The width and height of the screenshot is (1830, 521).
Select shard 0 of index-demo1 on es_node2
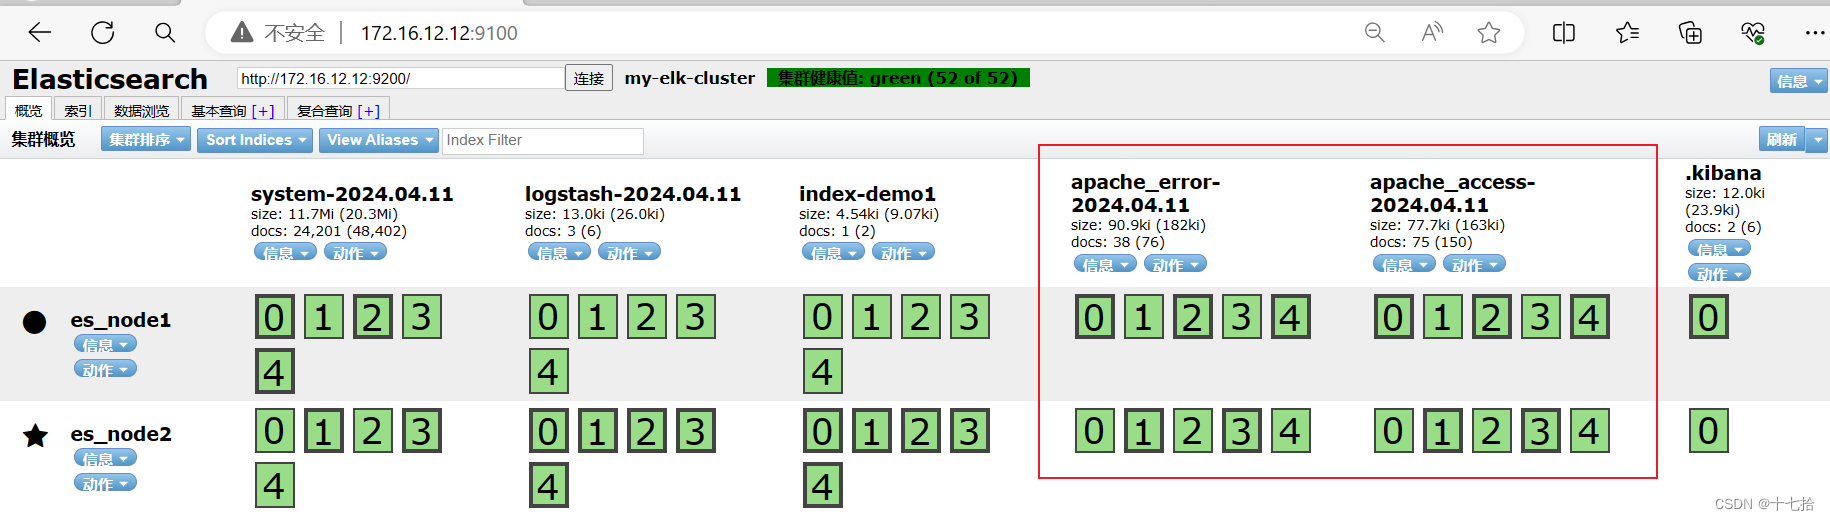click(x=822, y=431)
